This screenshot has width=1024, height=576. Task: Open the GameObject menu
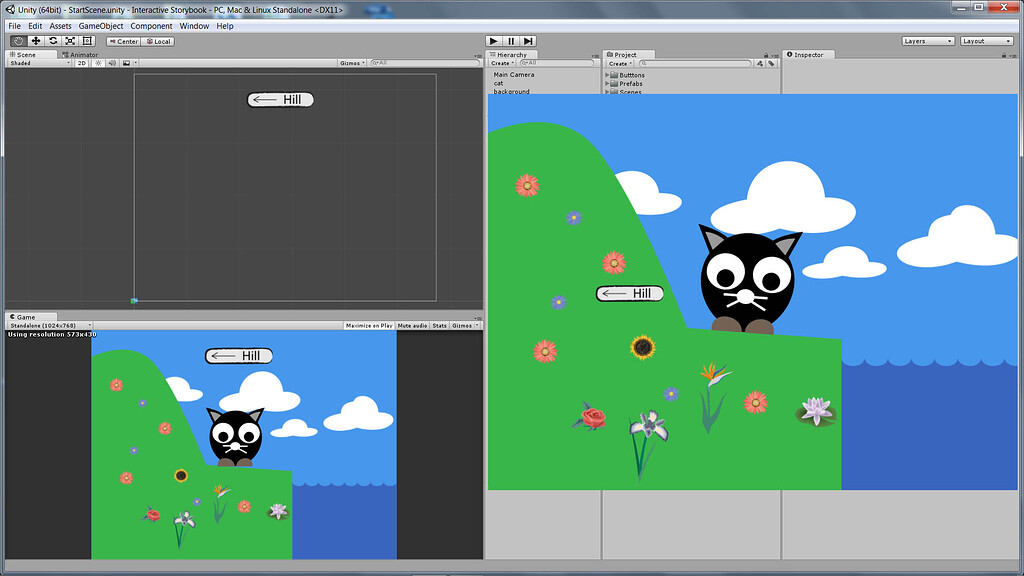click(x=101, y=25)
